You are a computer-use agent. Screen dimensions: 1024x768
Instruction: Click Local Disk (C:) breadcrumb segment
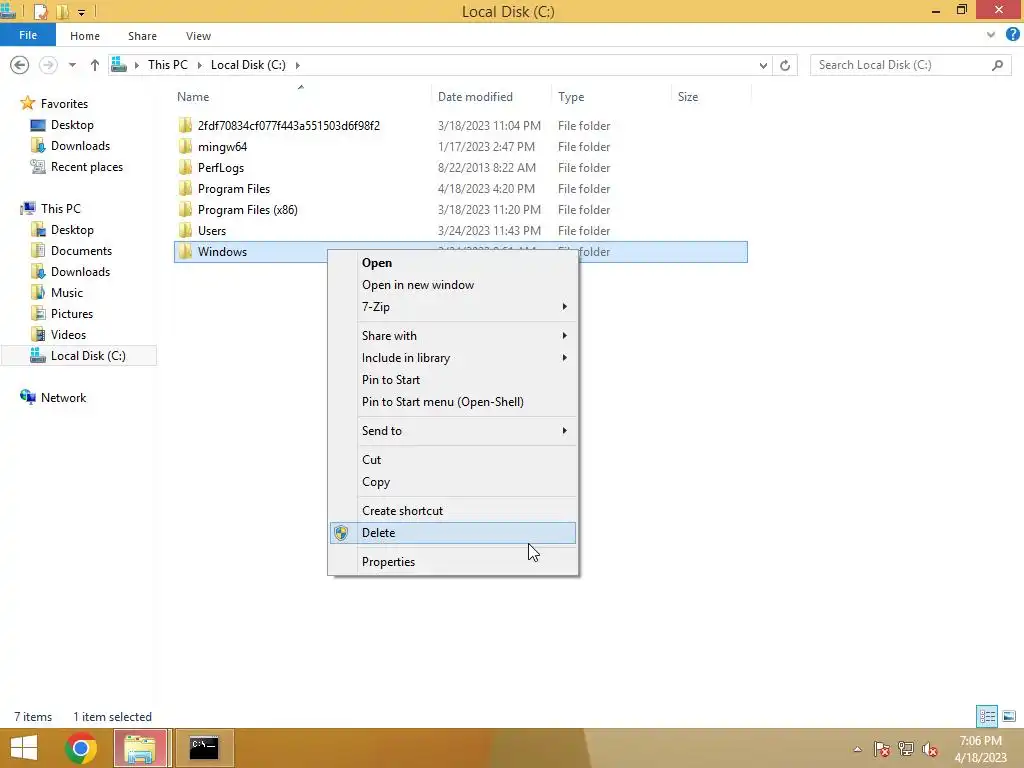tap(248, 65)
